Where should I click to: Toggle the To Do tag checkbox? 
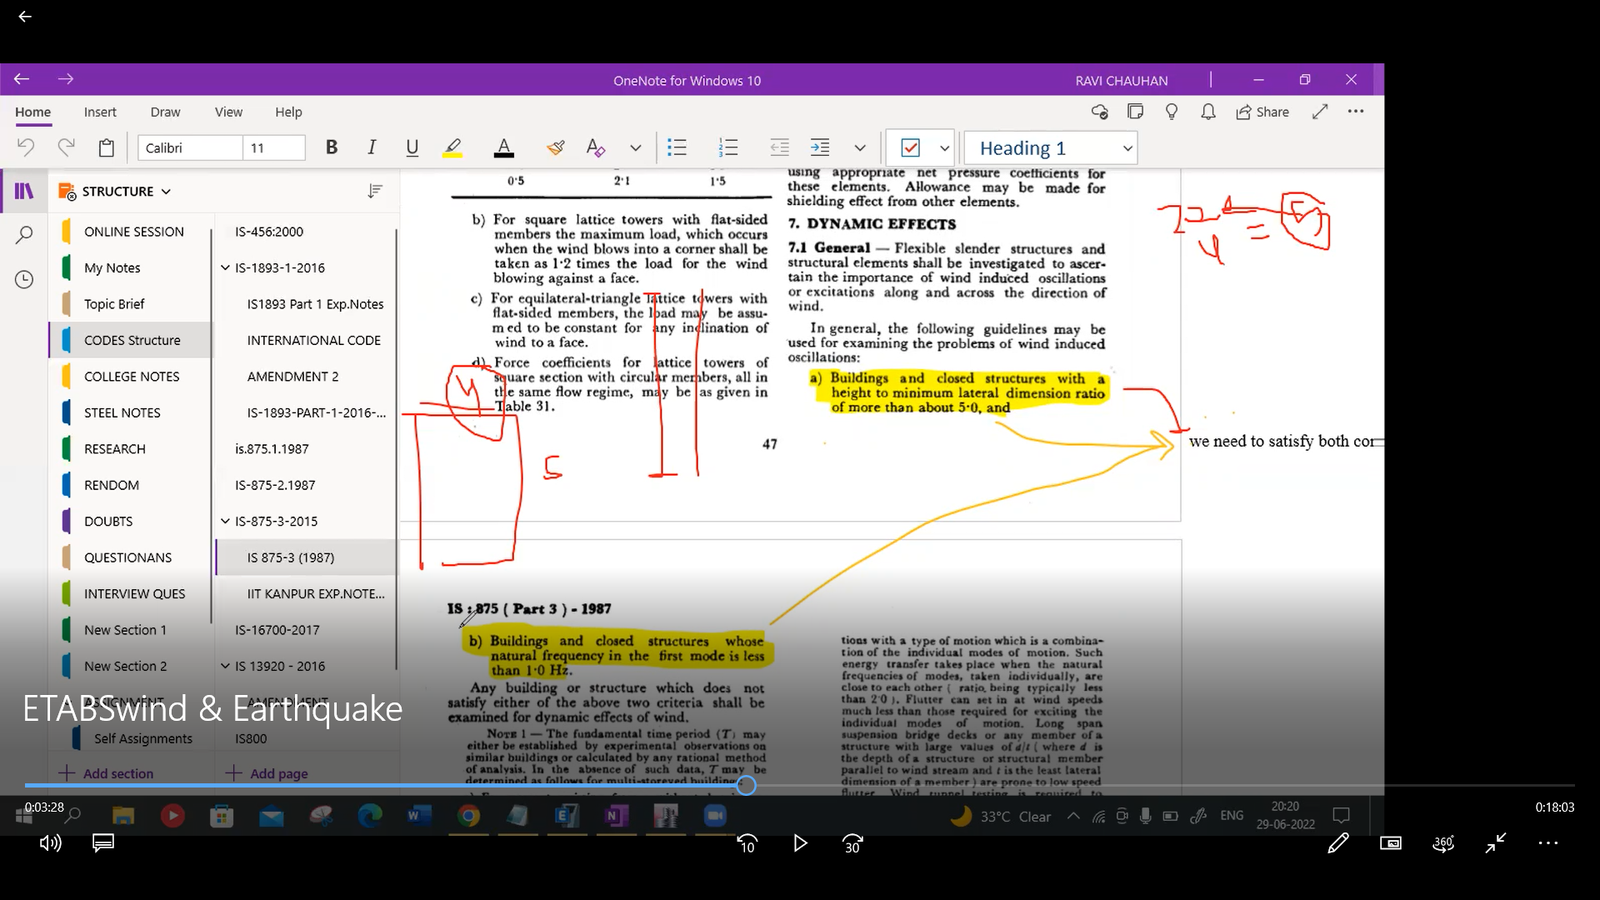(910, 148)
